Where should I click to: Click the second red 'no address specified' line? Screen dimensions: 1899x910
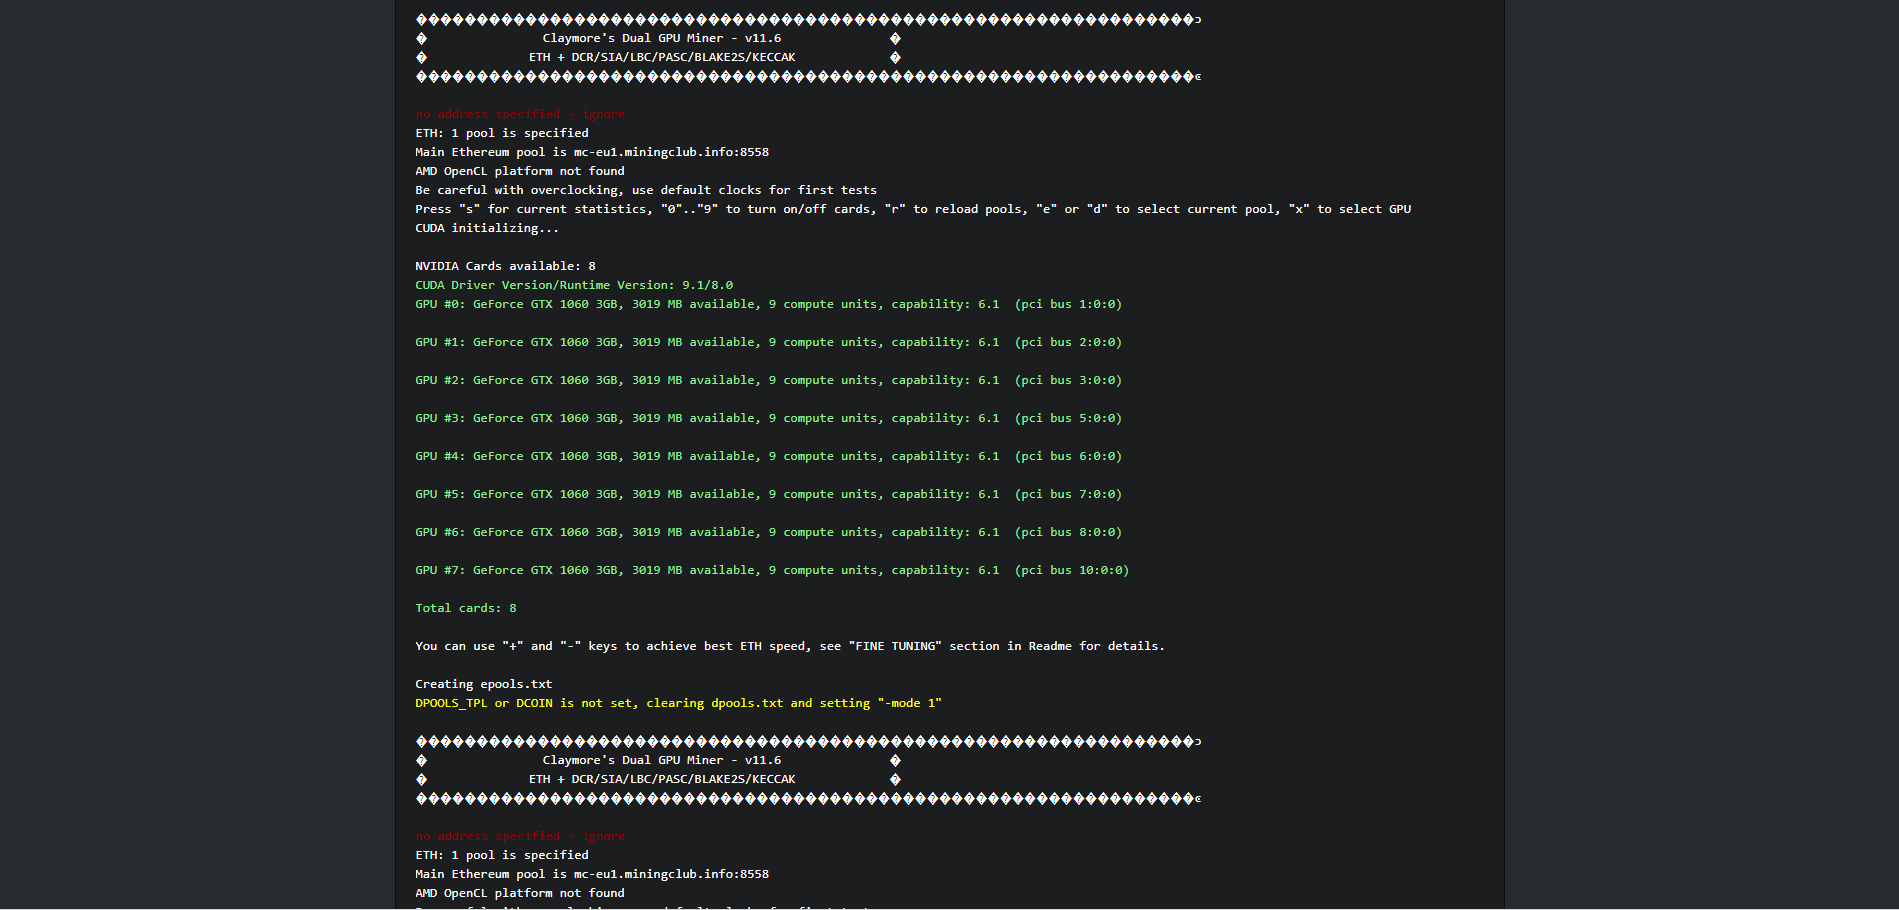pyautogui.click(x=520, y=836)
